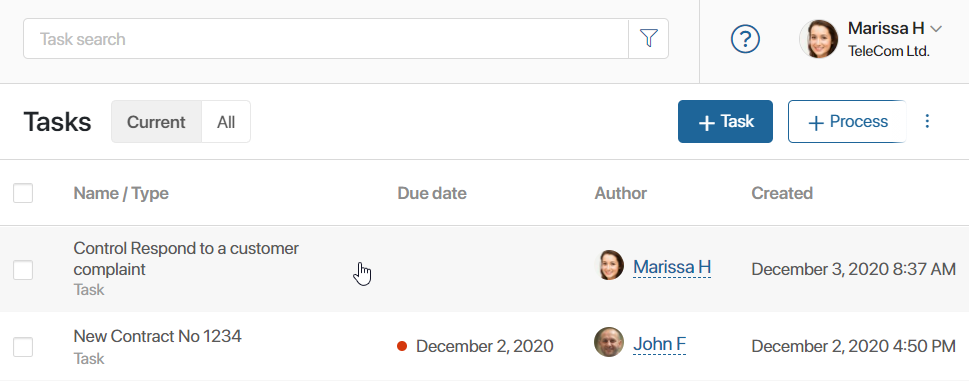Open author link John F
Screen dimensions: 969x383
click(659, 343)
